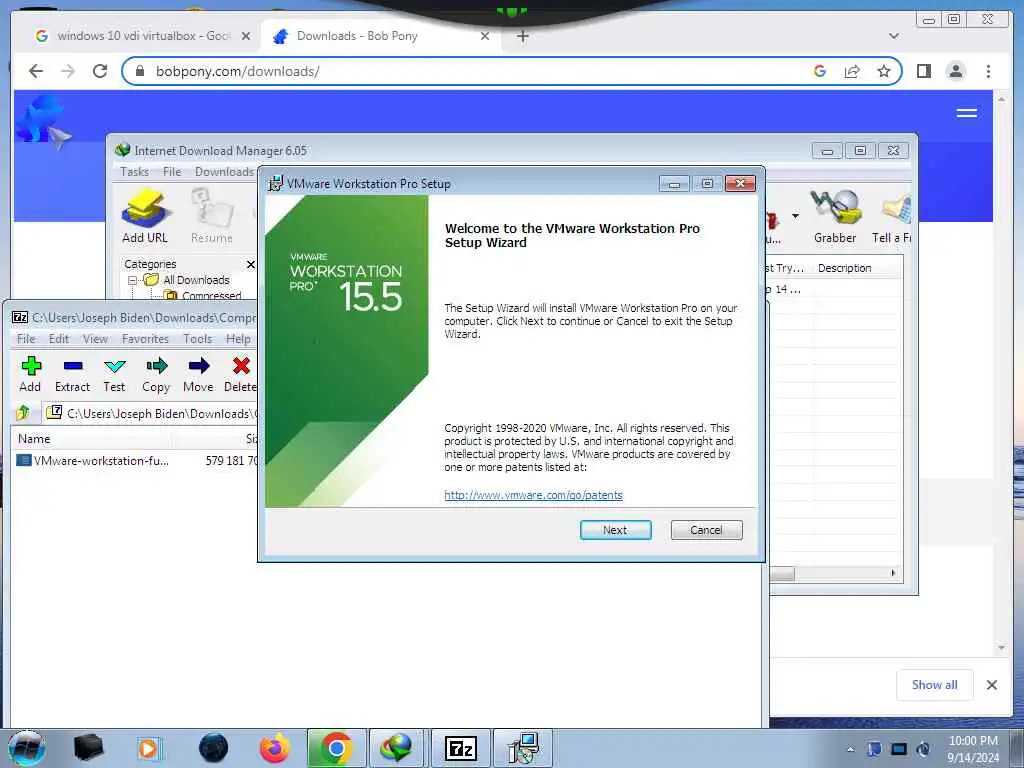The image size is (1024, 768).
Task: Click the Add icon in 7-Zip toolbar
Action: tap(30, 374)
